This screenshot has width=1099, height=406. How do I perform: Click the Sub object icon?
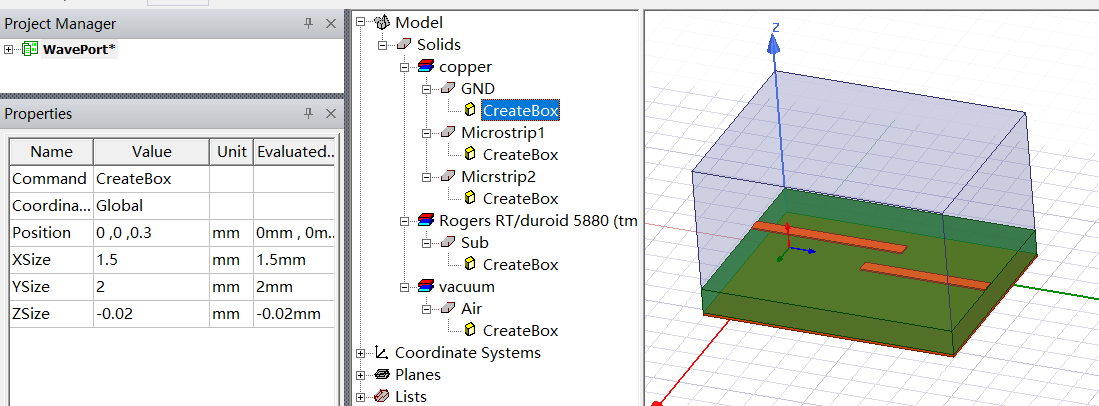(x=448, y=243)
